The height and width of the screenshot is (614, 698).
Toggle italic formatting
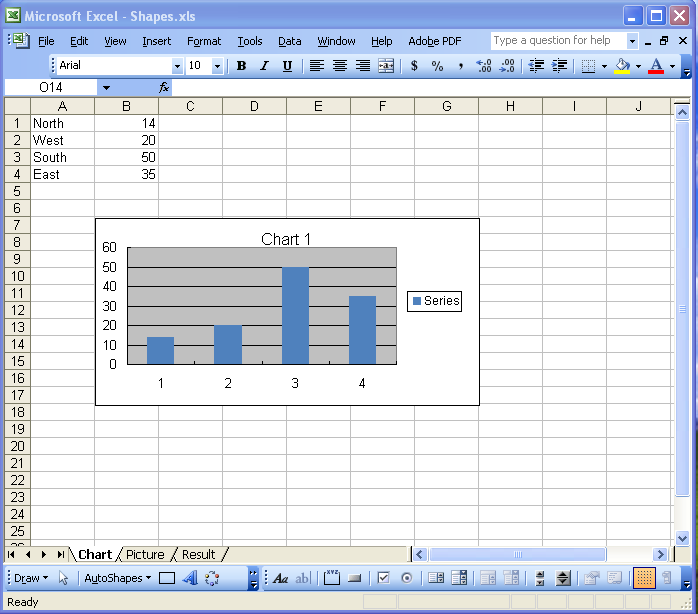[x=264, y=66]
